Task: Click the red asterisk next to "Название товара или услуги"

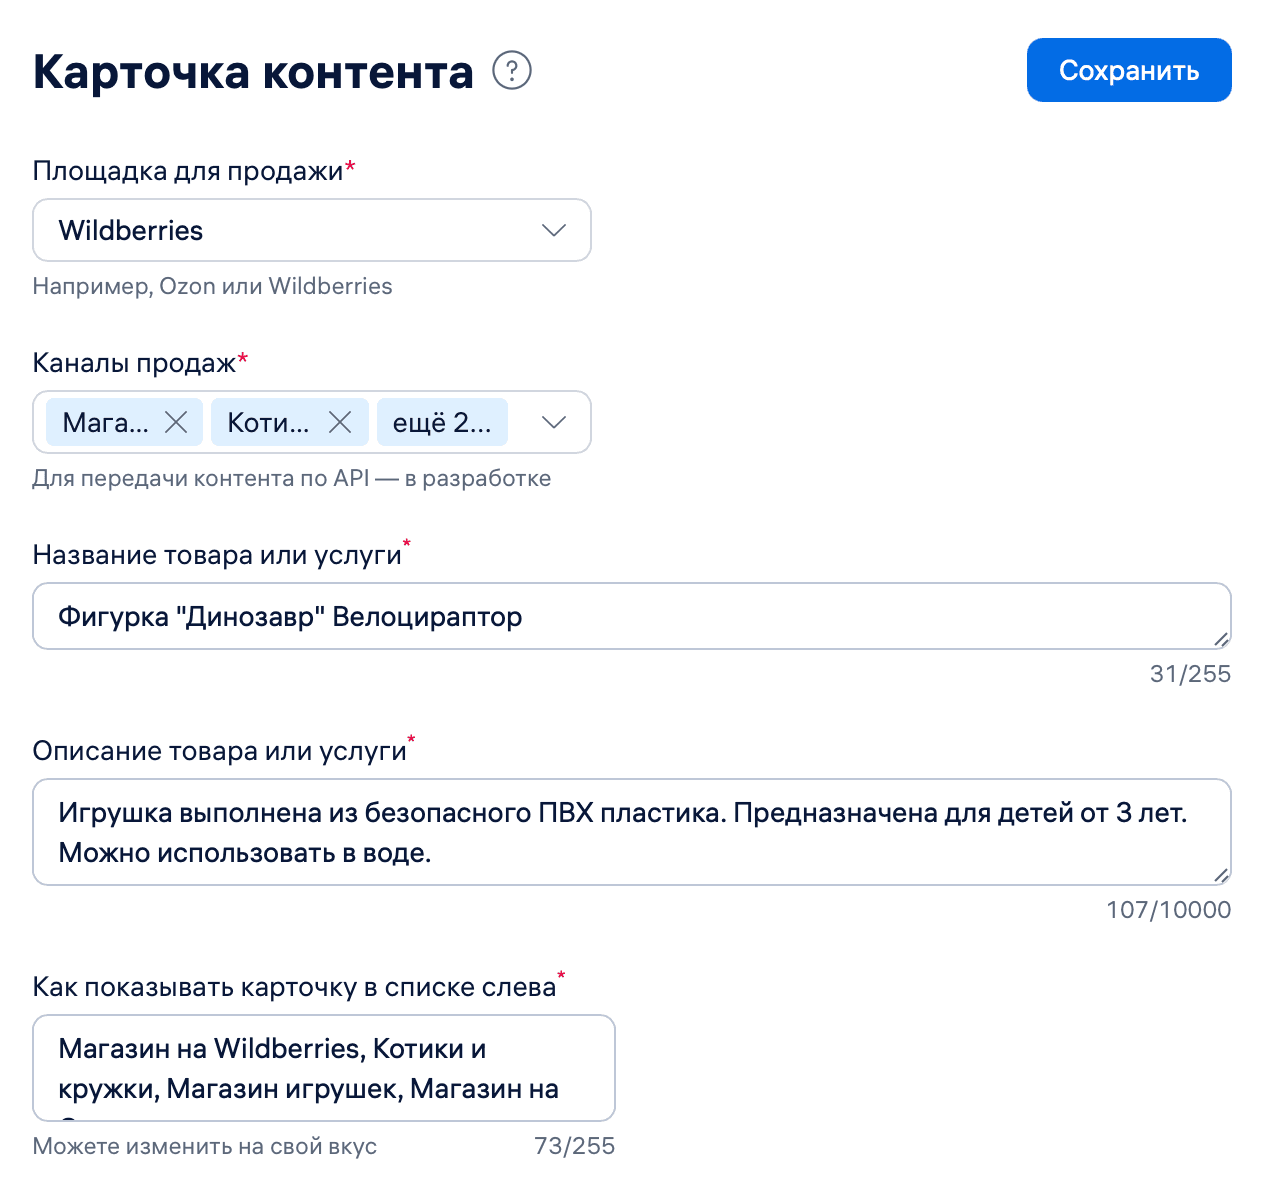Action: pyautogui.click(x=406, y=544)
